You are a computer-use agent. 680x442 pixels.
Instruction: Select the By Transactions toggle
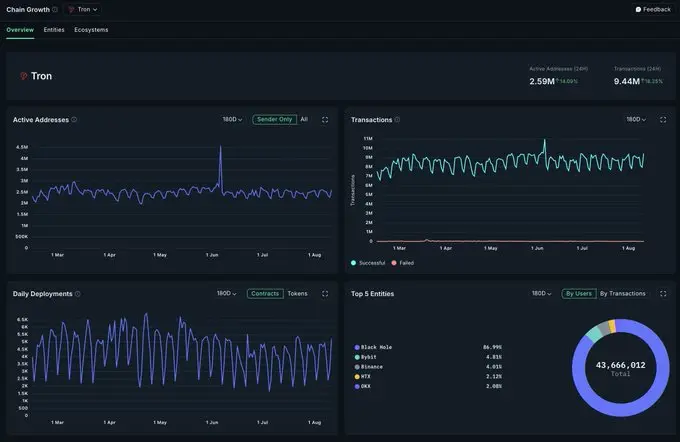click(x=623, y=294)
